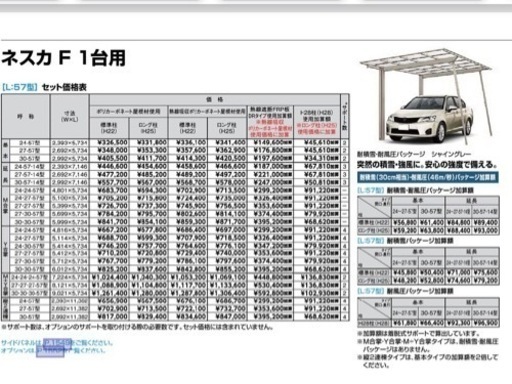This screenshot has height=384, width=512.
Task: Select price cell ¥331,800
Action: coord(152,142)
